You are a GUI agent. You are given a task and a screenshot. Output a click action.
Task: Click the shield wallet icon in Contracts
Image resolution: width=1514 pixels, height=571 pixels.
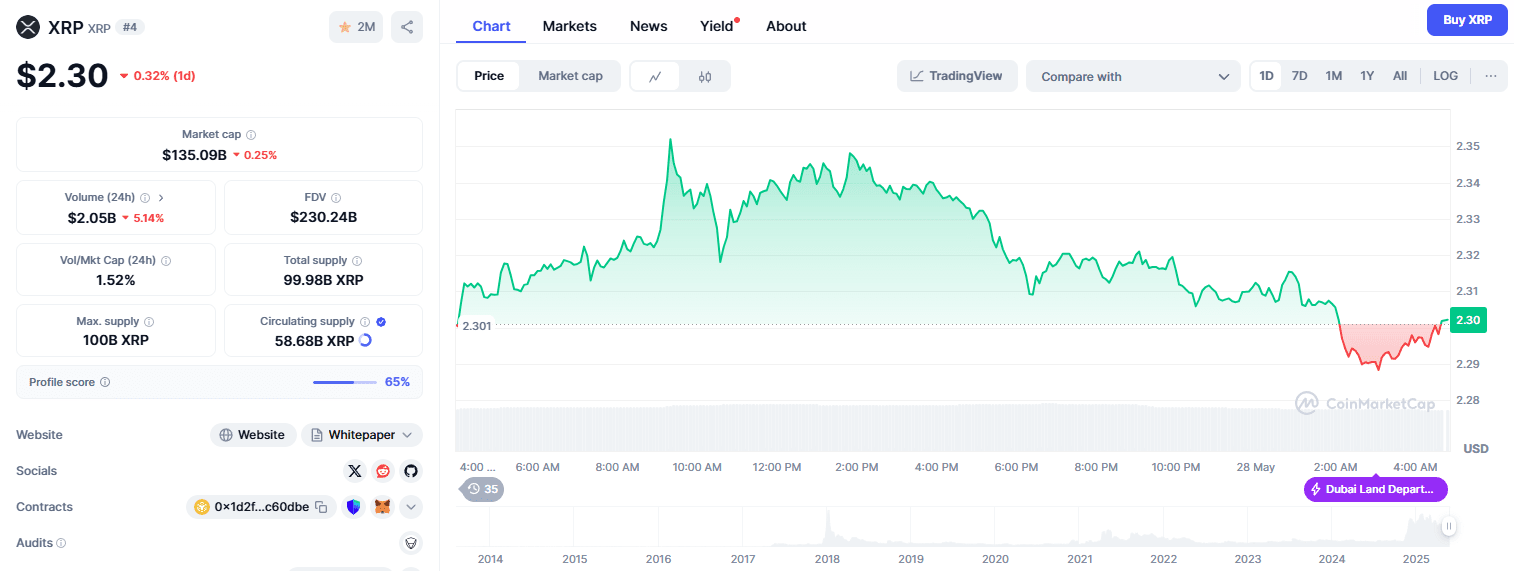point(353,507)
